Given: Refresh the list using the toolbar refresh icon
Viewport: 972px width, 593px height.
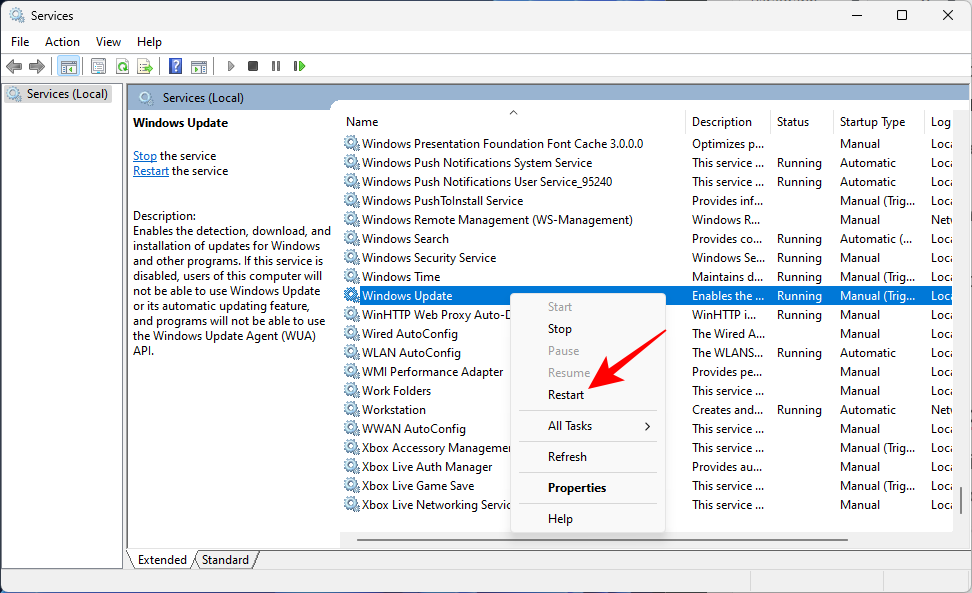Looking at the screenshot, I should tap(123, 66).
